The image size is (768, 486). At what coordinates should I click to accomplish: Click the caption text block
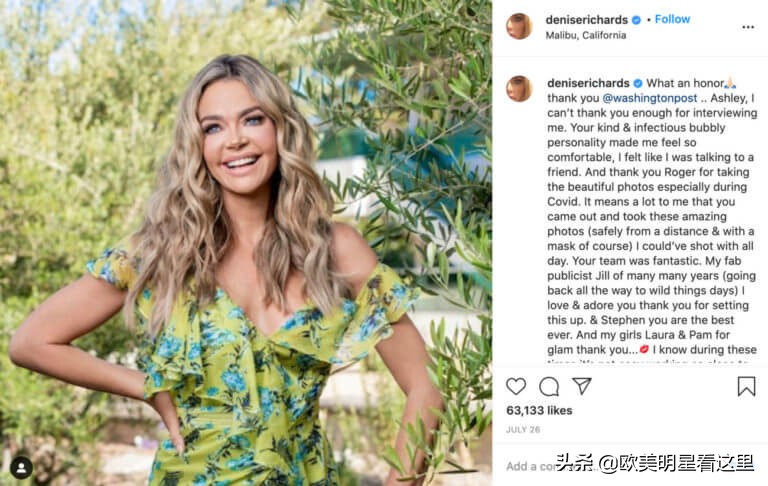(x=652, y=220)
